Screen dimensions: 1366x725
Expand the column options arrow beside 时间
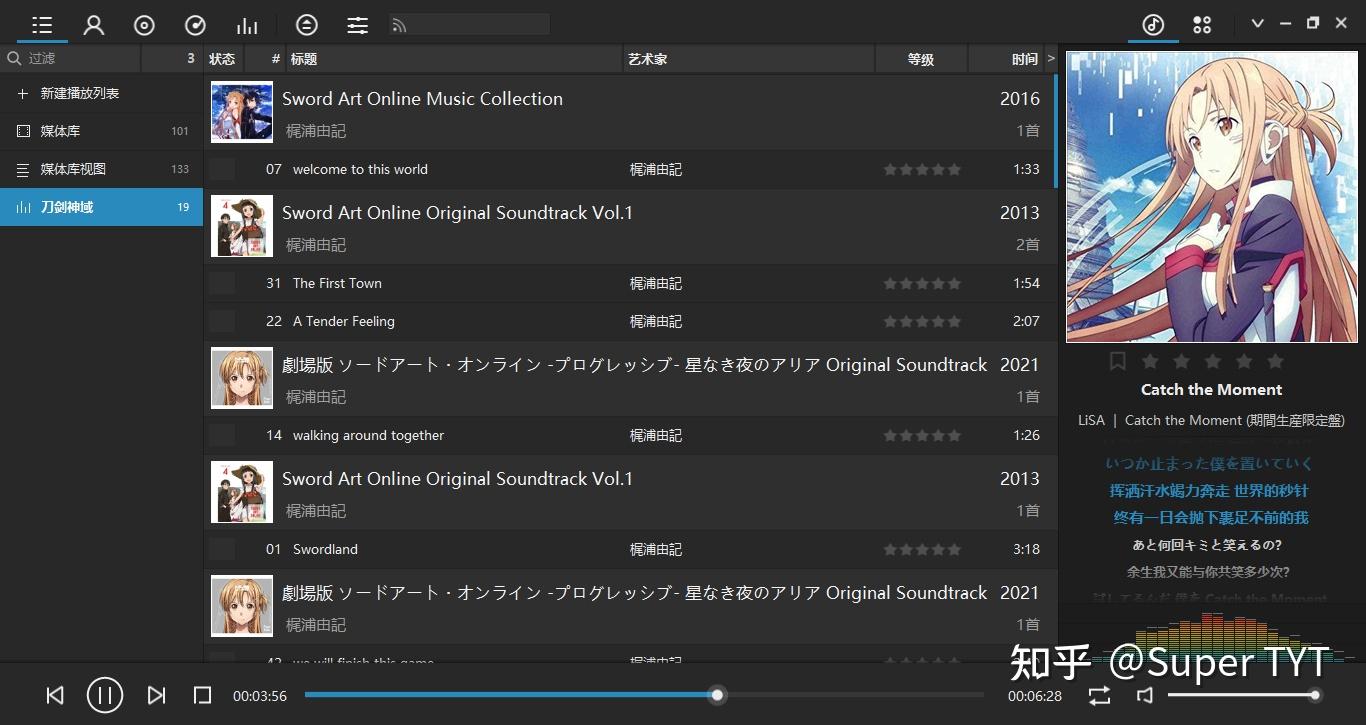coord(1050,58)
